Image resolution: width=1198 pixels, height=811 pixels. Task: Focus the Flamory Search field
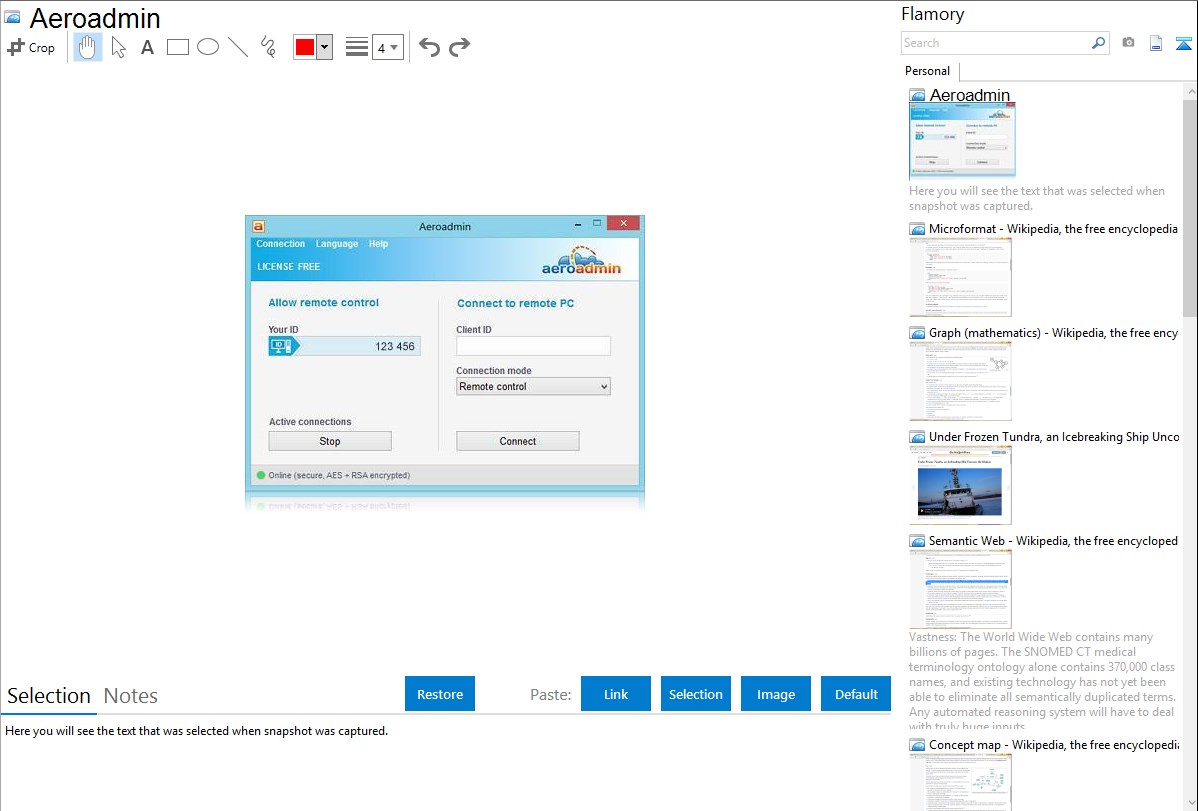click(x=996, y=43)
